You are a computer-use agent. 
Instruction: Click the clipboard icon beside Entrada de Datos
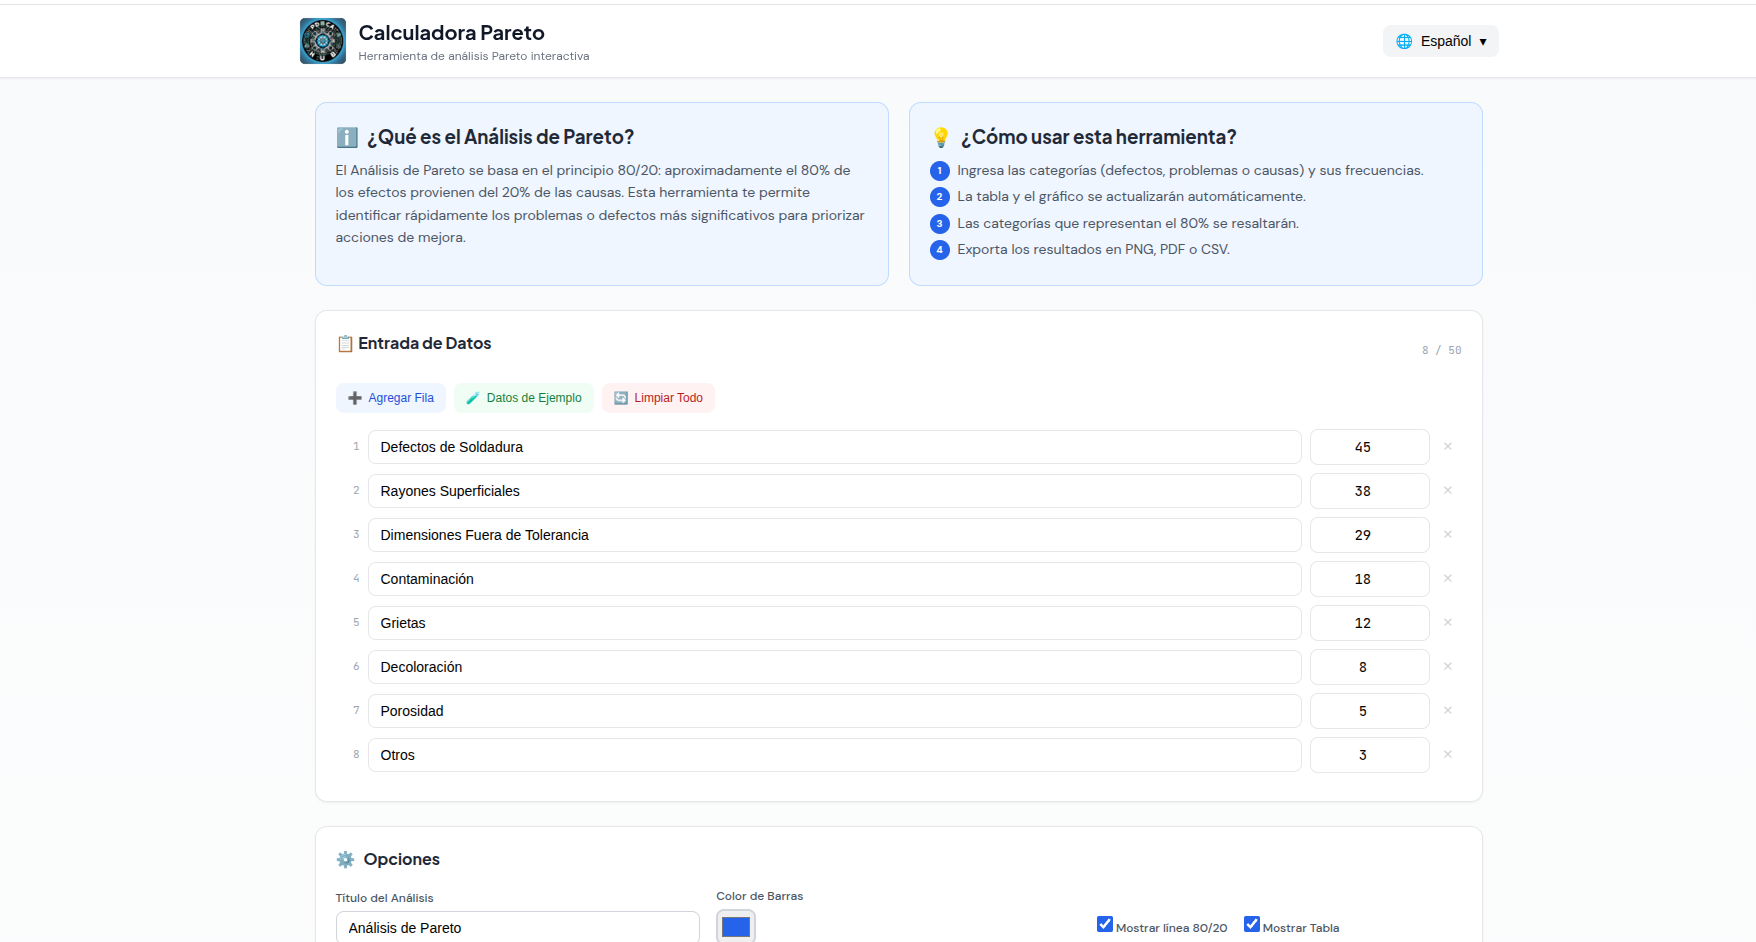point(345,344)
